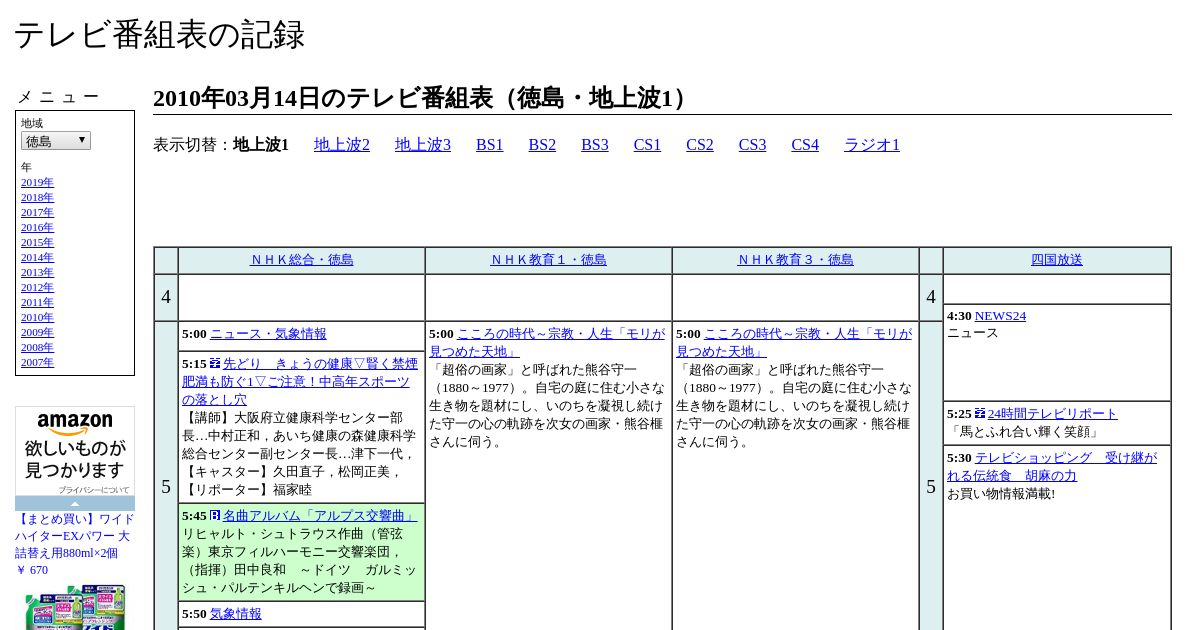Click the ￥670 price text
Image resolution: width=1200 pixels, height=630 pixels.
(32, 570)
